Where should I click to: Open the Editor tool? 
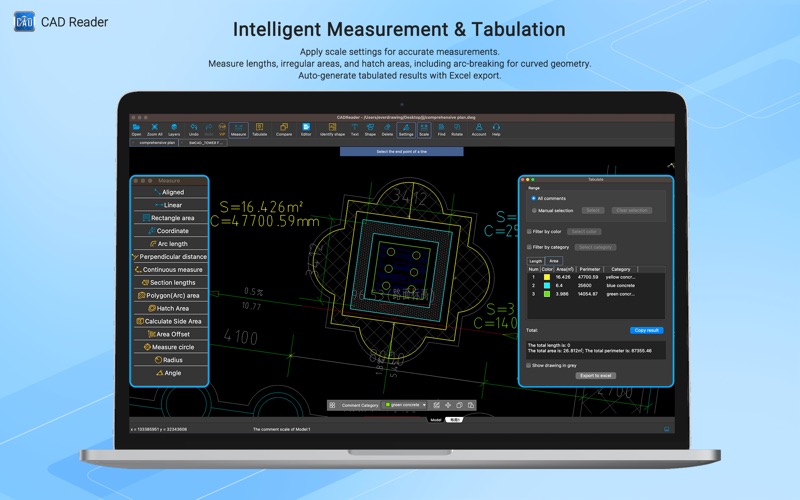click(x=306, y=130)
